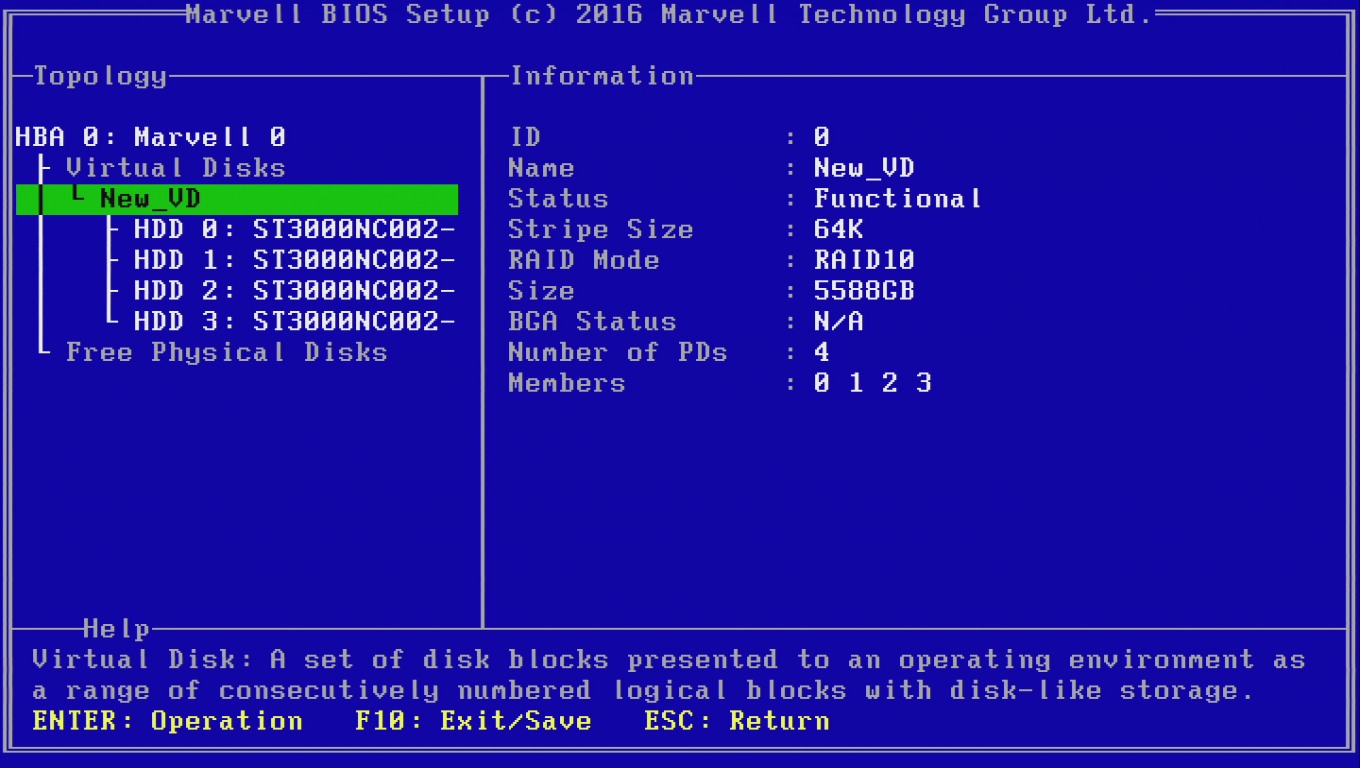Screen dimensions: 1360x768
Task: Click the Members field label
Action: 567,383
